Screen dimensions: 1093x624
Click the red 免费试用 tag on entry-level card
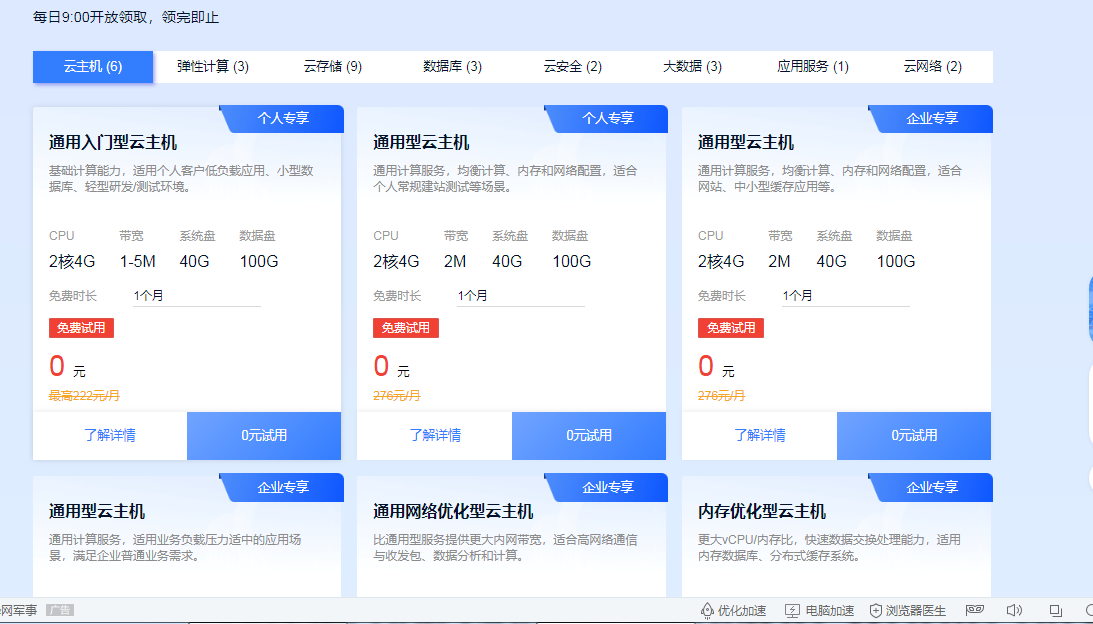point(80,328)
